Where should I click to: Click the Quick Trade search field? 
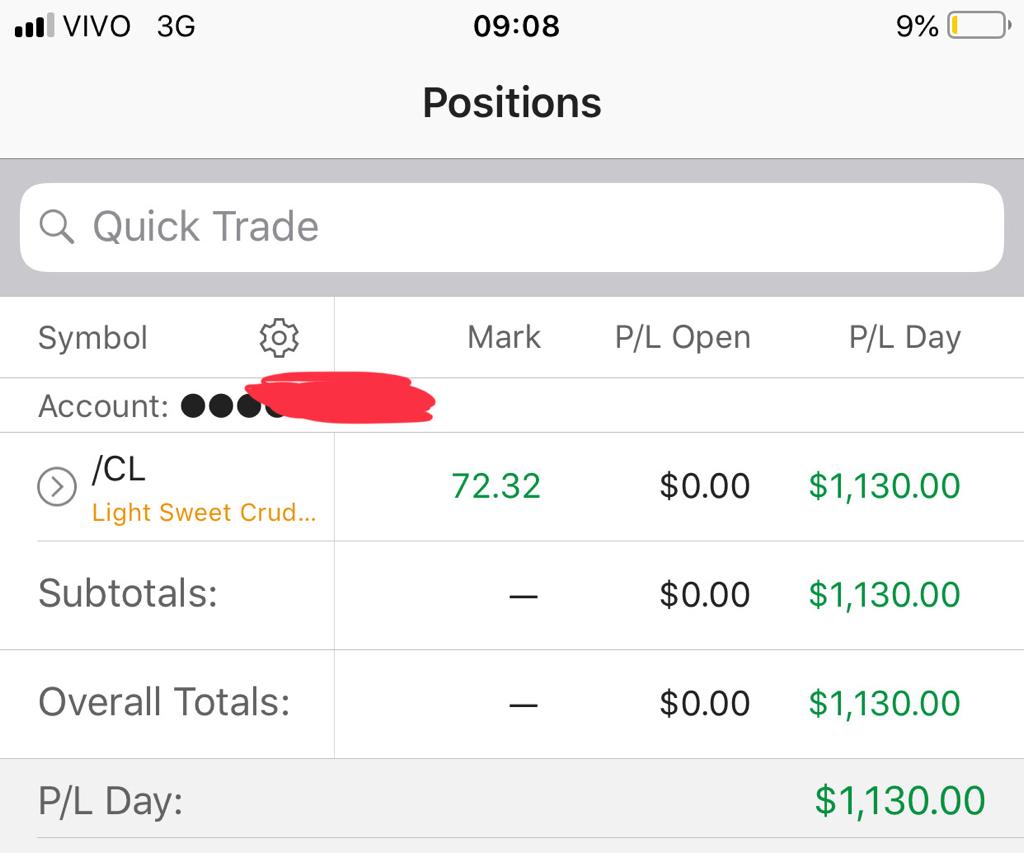[x=512, y=227]
